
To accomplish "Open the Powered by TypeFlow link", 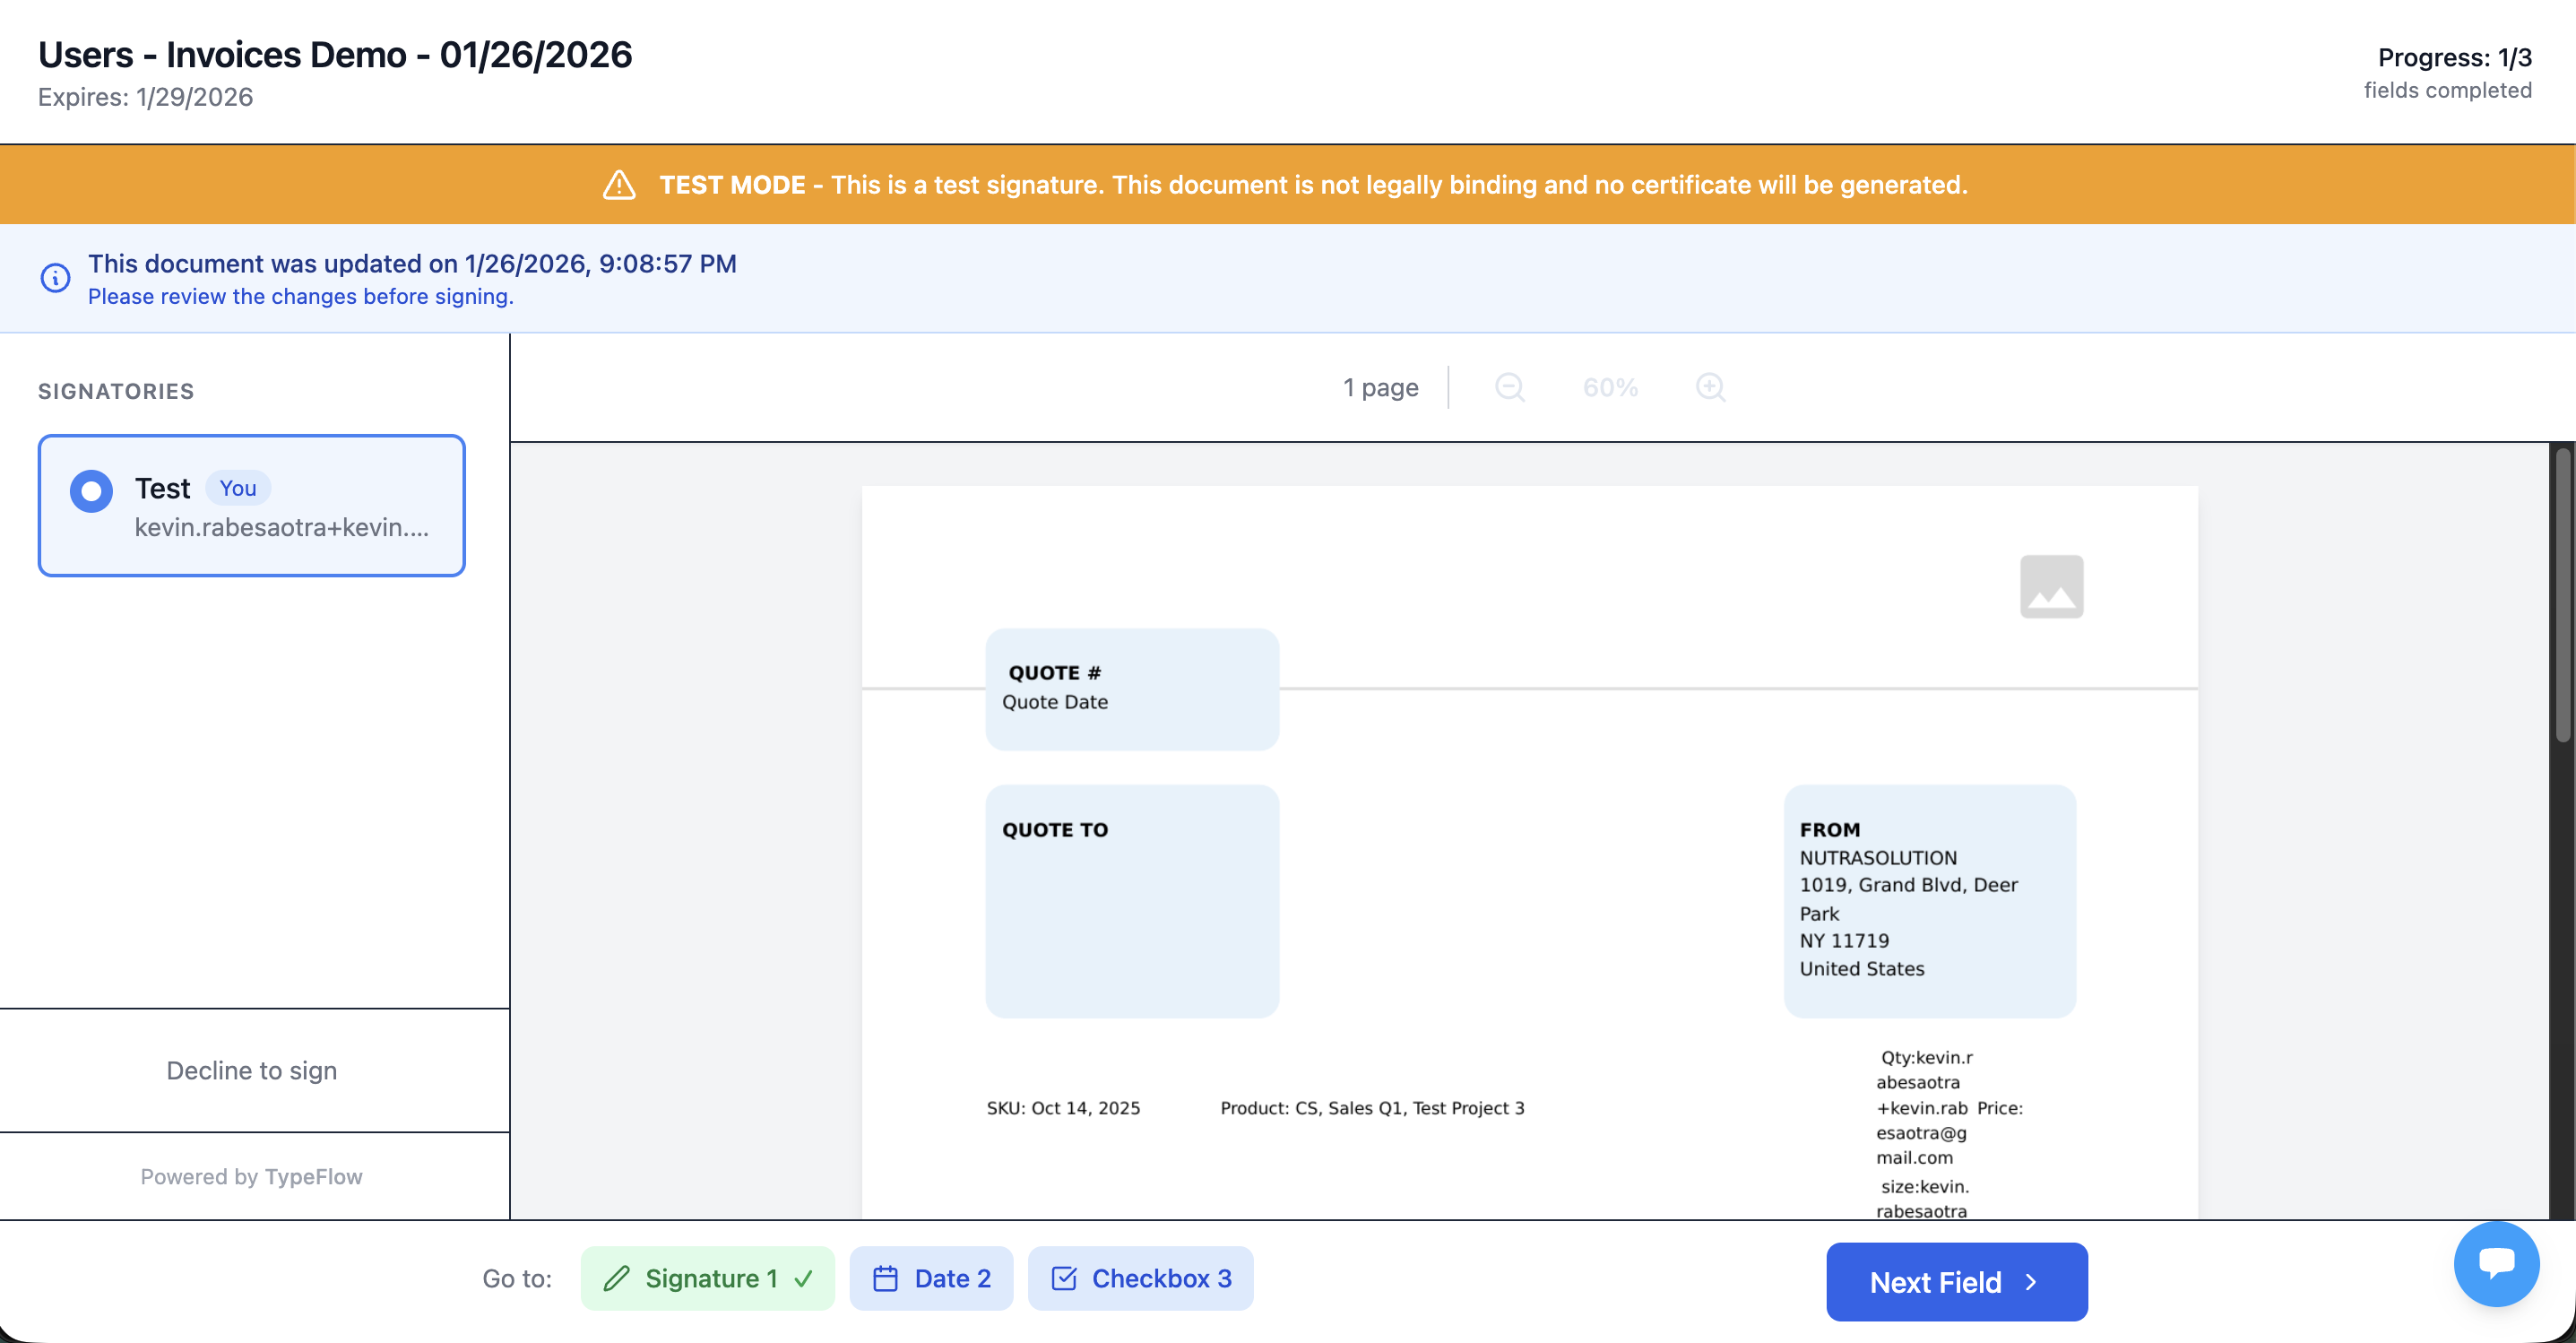I will click(252, 1176).
